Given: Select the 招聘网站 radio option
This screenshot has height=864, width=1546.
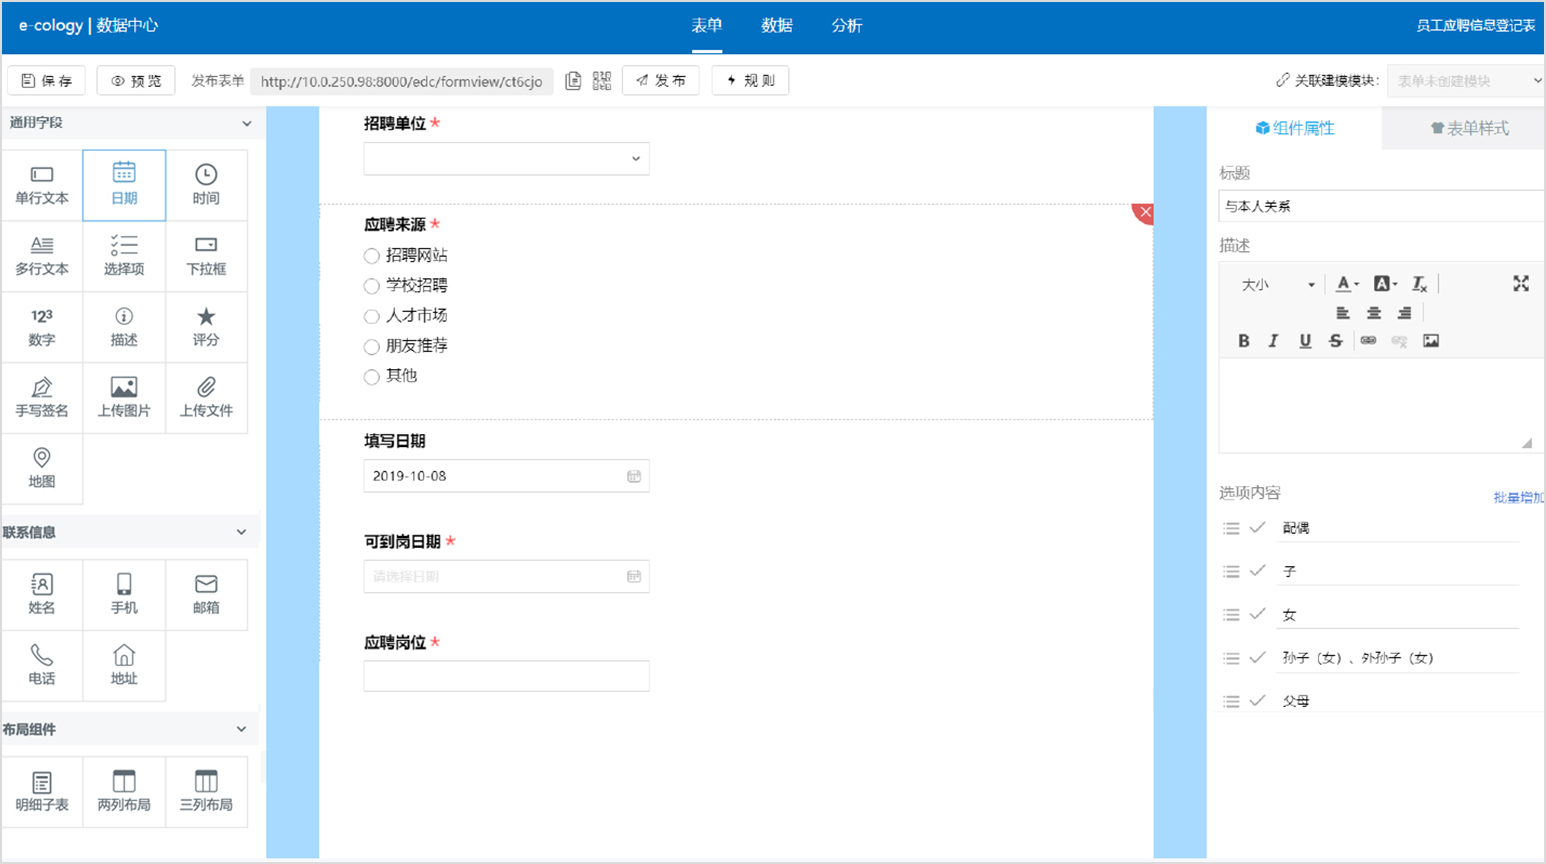Looking at the screenshot, I should click(372, 256).
